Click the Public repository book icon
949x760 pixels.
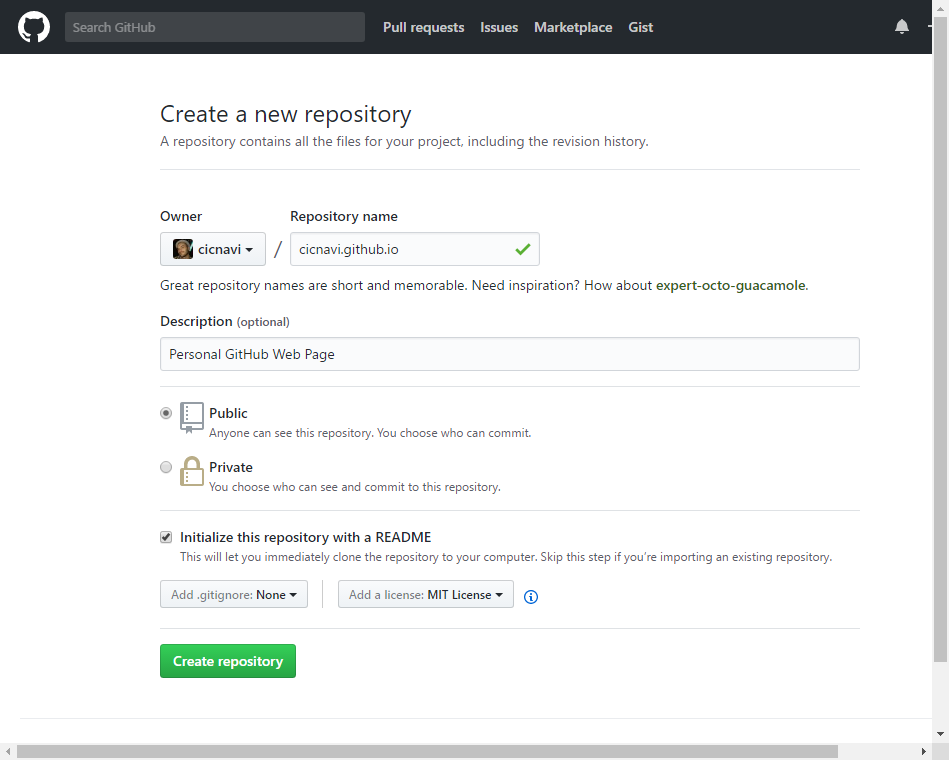click(x=192, y=418)
